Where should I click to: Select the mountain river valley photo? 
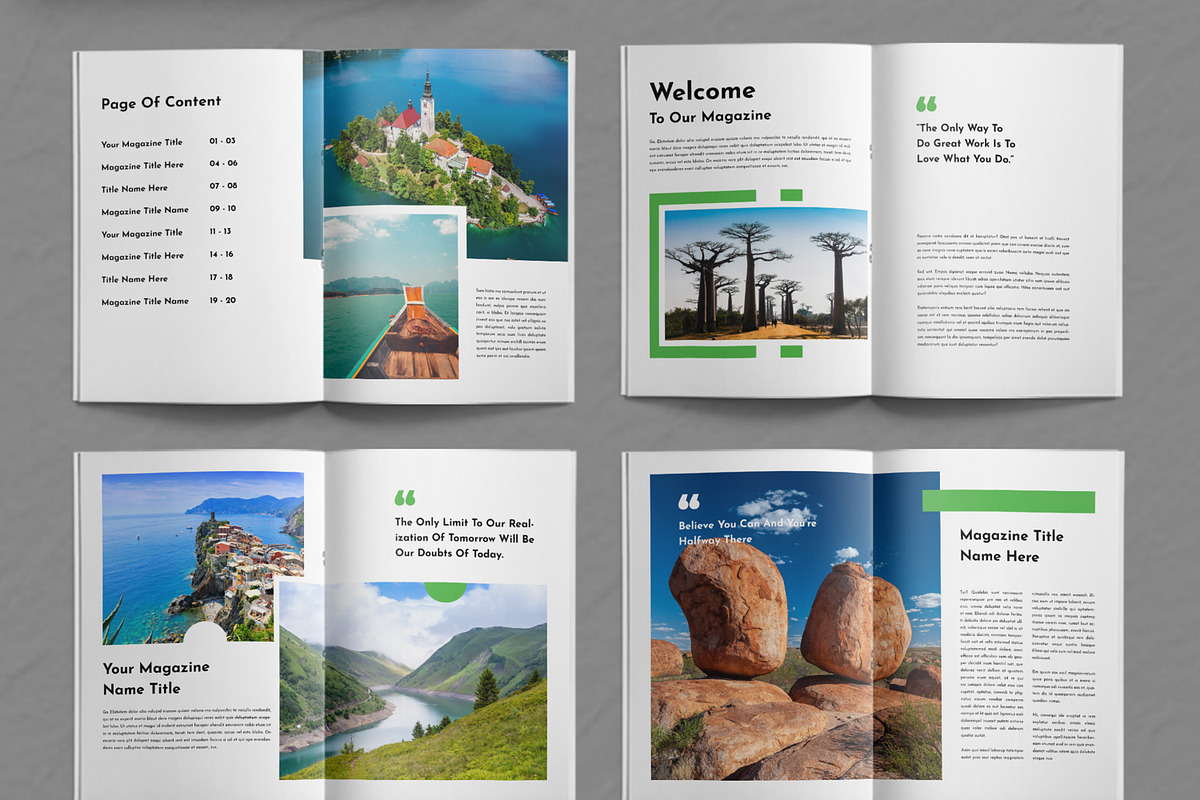tap(413, 681)
